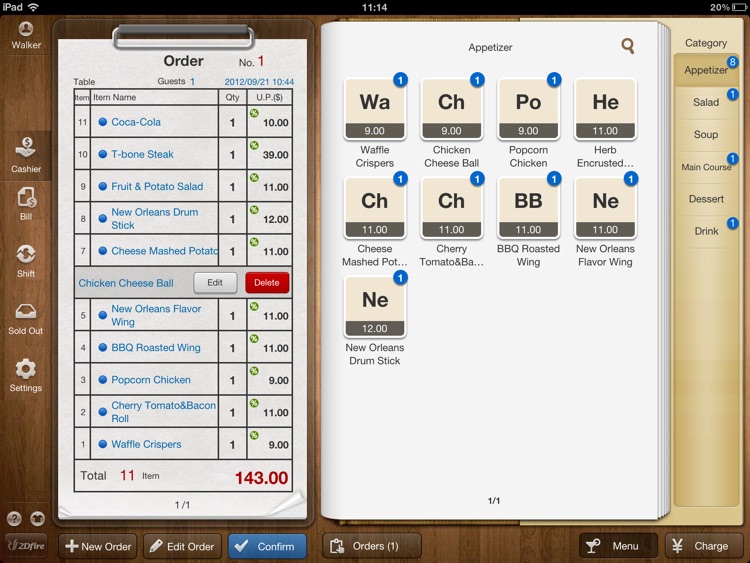Select Cherry Tomato&Bacon Roll order row
Viewport: 750px width, 563px height.
click(183, 412)
